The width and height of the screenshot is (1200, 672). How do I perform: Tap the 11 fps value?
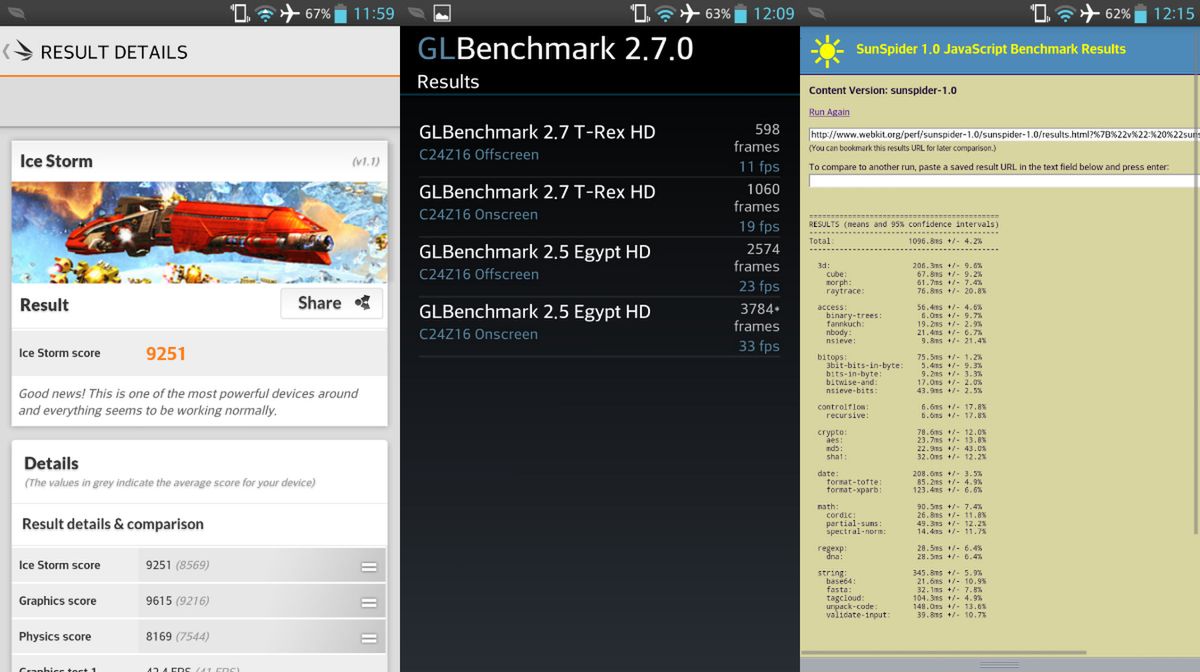[759, 166]
